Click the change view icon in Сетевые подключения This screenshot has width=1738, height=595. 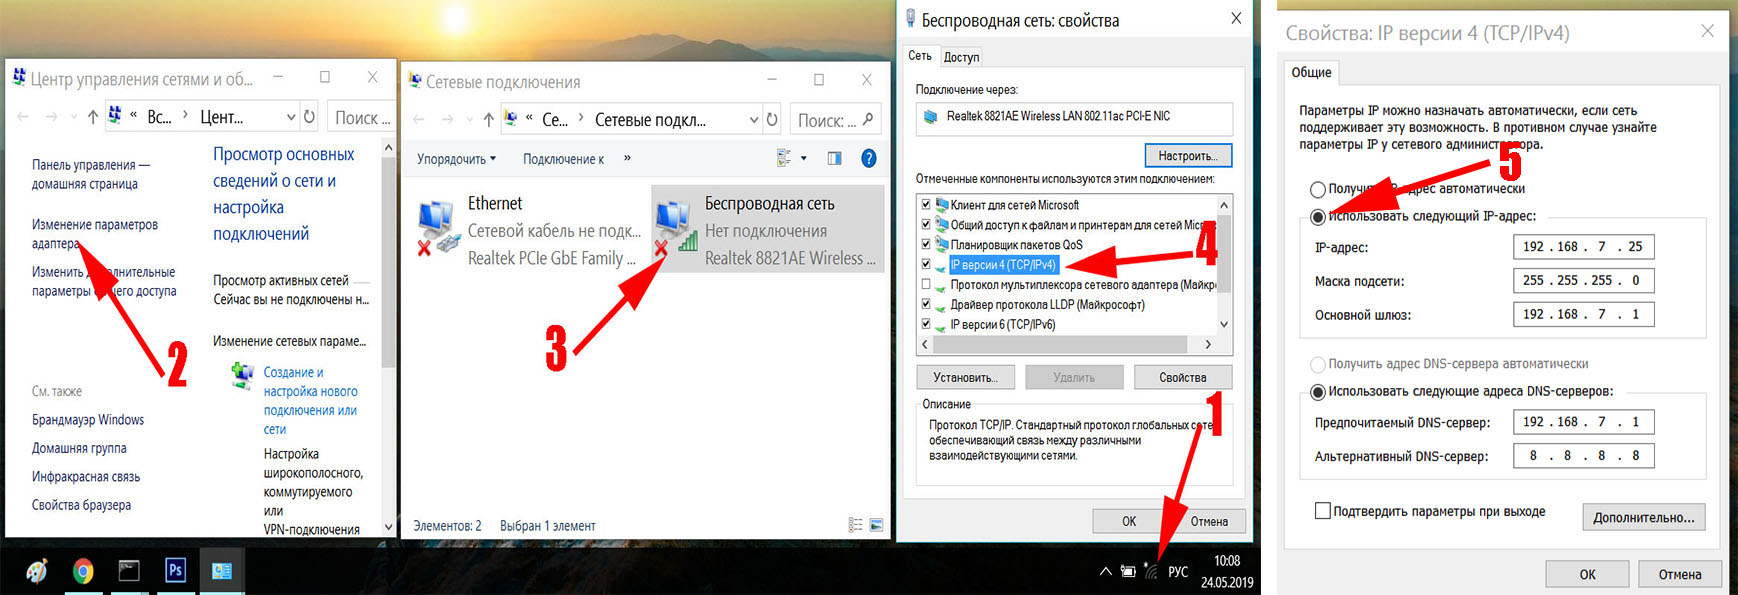point(784,158)
